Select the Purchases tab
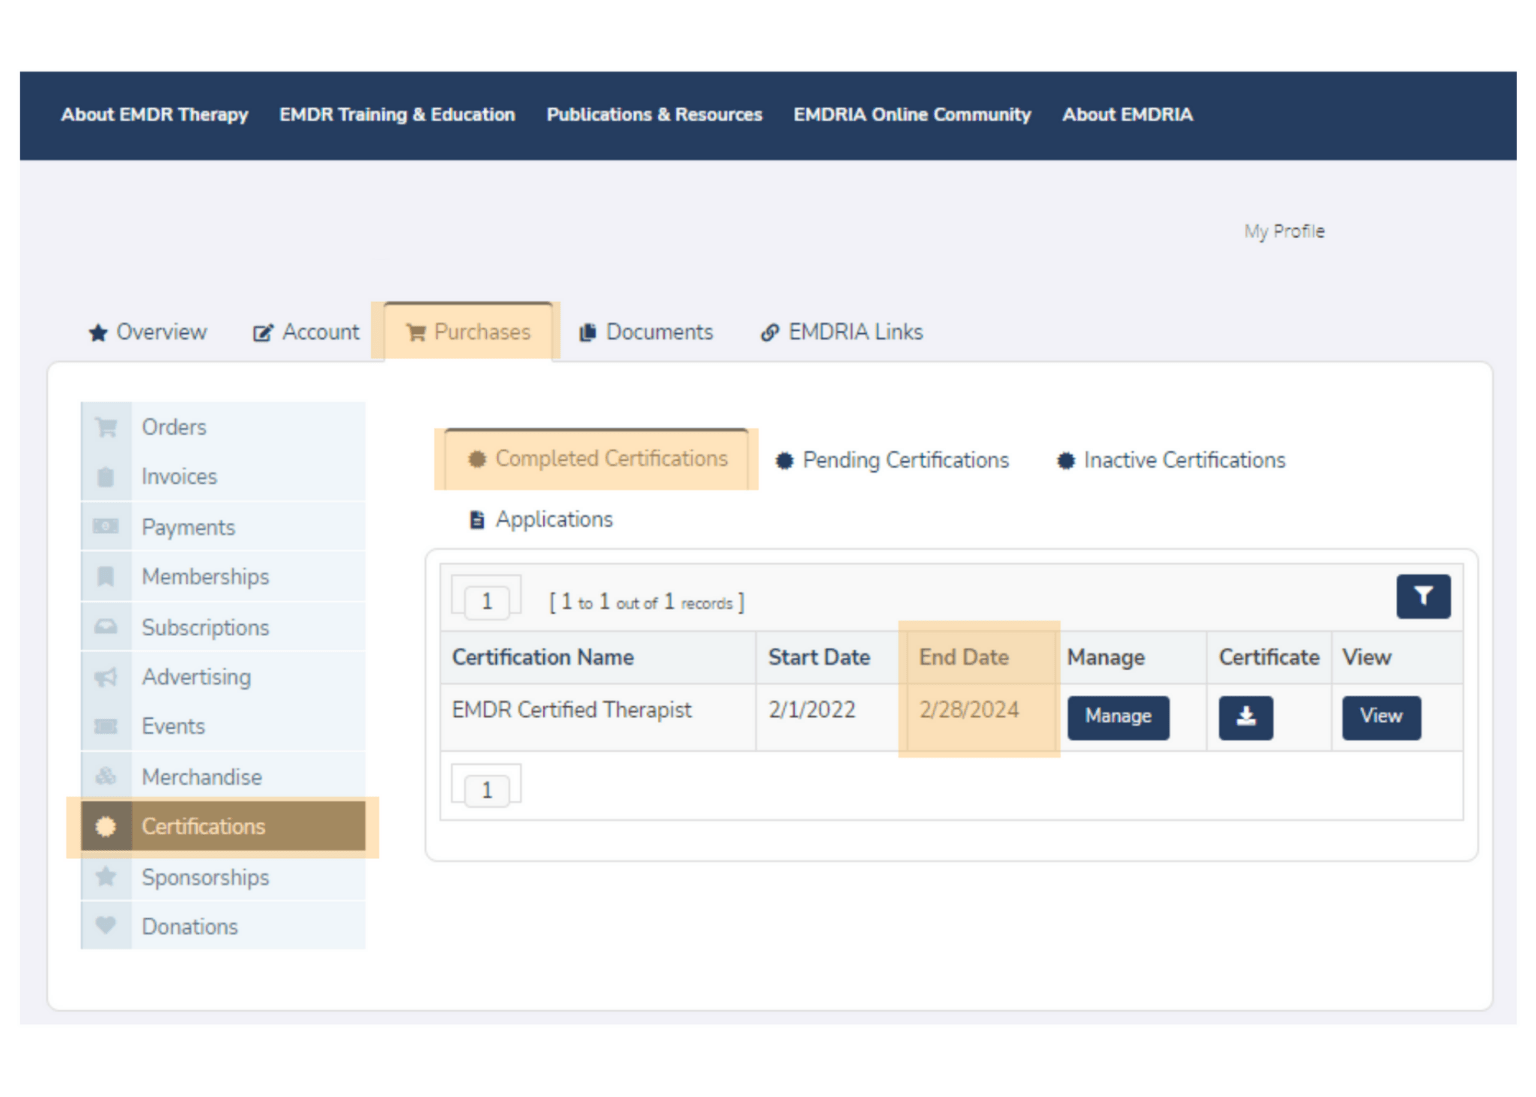 pos(468,332)
